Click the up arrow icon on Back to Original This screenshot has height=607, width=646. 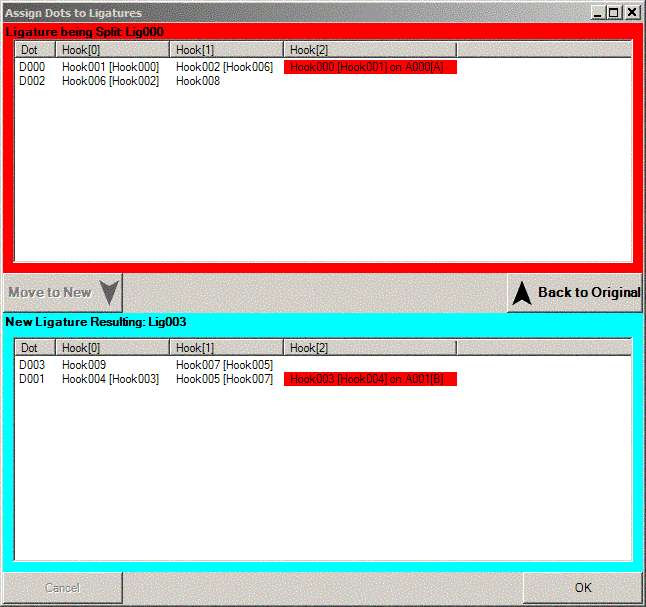[521, 293]
